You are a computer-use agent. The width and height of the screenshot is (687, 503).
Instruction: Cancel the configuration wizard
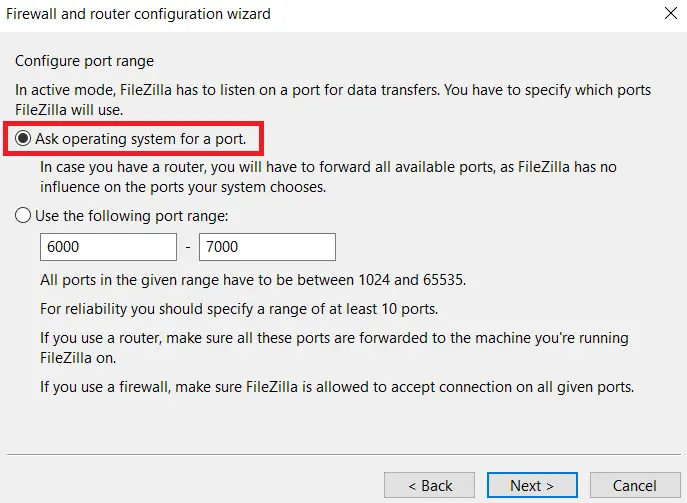635,485
